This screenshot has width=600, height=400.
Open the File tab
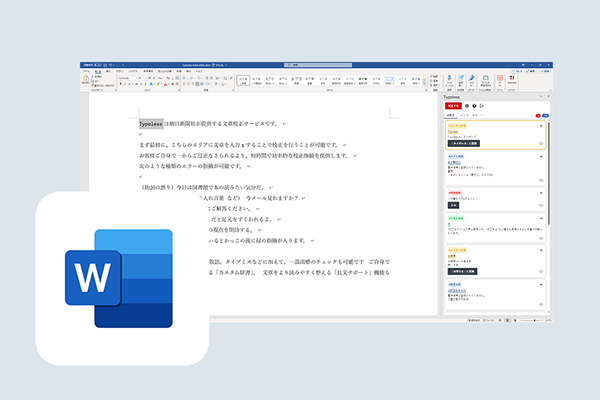click(x=86, y=71)
